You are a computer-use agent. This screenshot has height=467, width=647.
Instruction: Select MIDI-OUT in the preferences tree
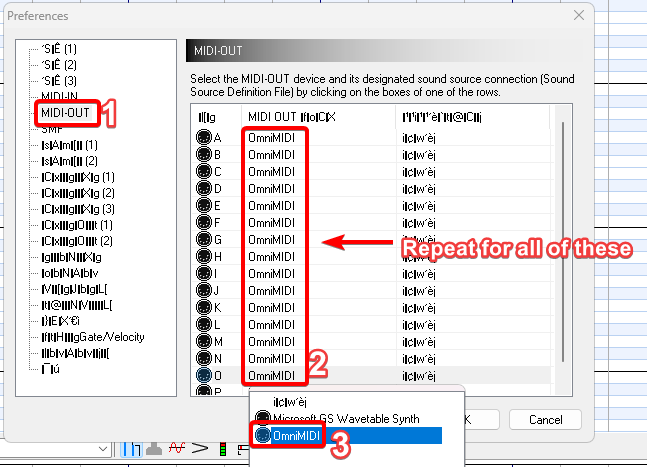tap(66, 113)
